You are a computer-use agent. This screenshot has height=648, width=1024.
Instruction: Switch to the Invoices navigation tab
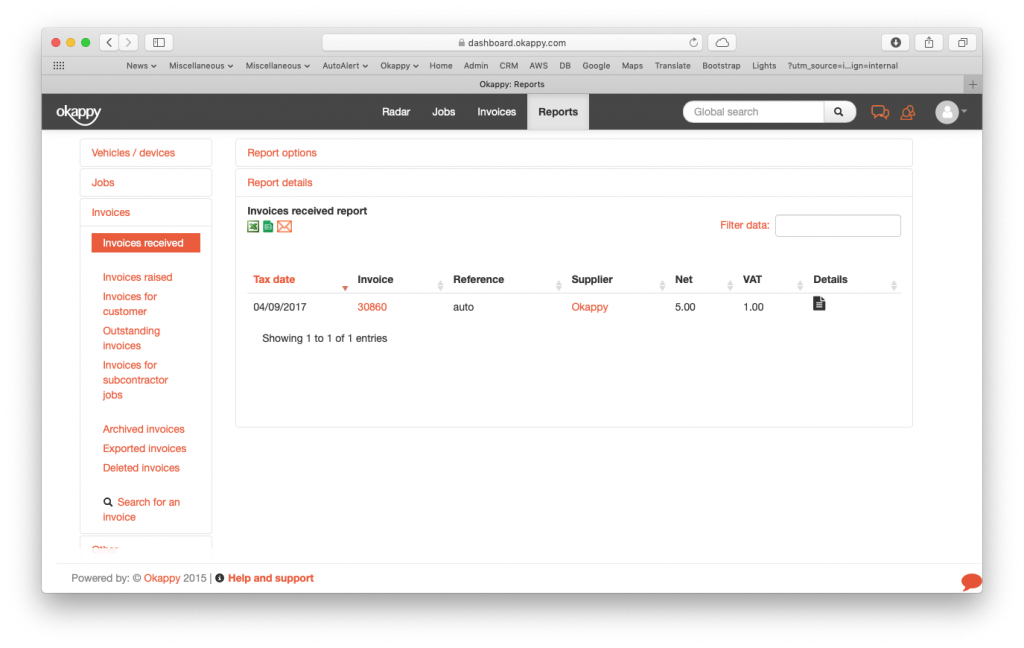496,112
